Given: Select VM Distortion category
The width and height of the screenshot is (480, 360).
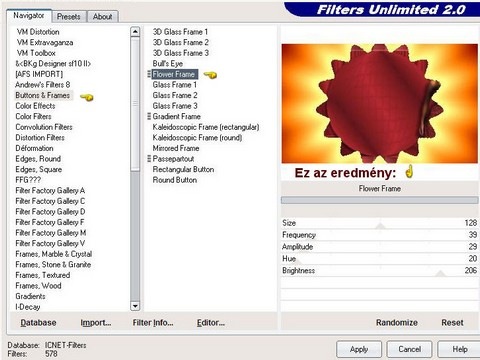Looking at the screenshot, I should coord(38,32).
